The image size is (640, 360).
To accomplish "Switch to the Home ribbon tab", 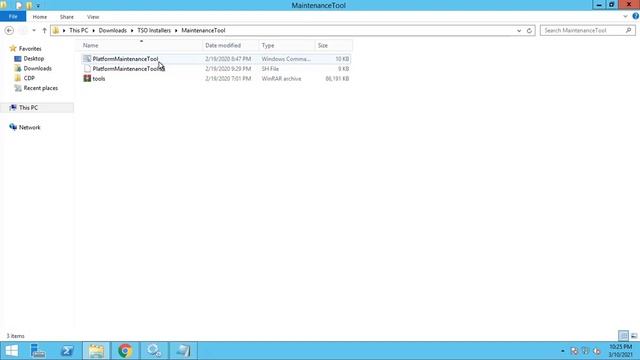I will pyautogui.click(x=40, y=17).
